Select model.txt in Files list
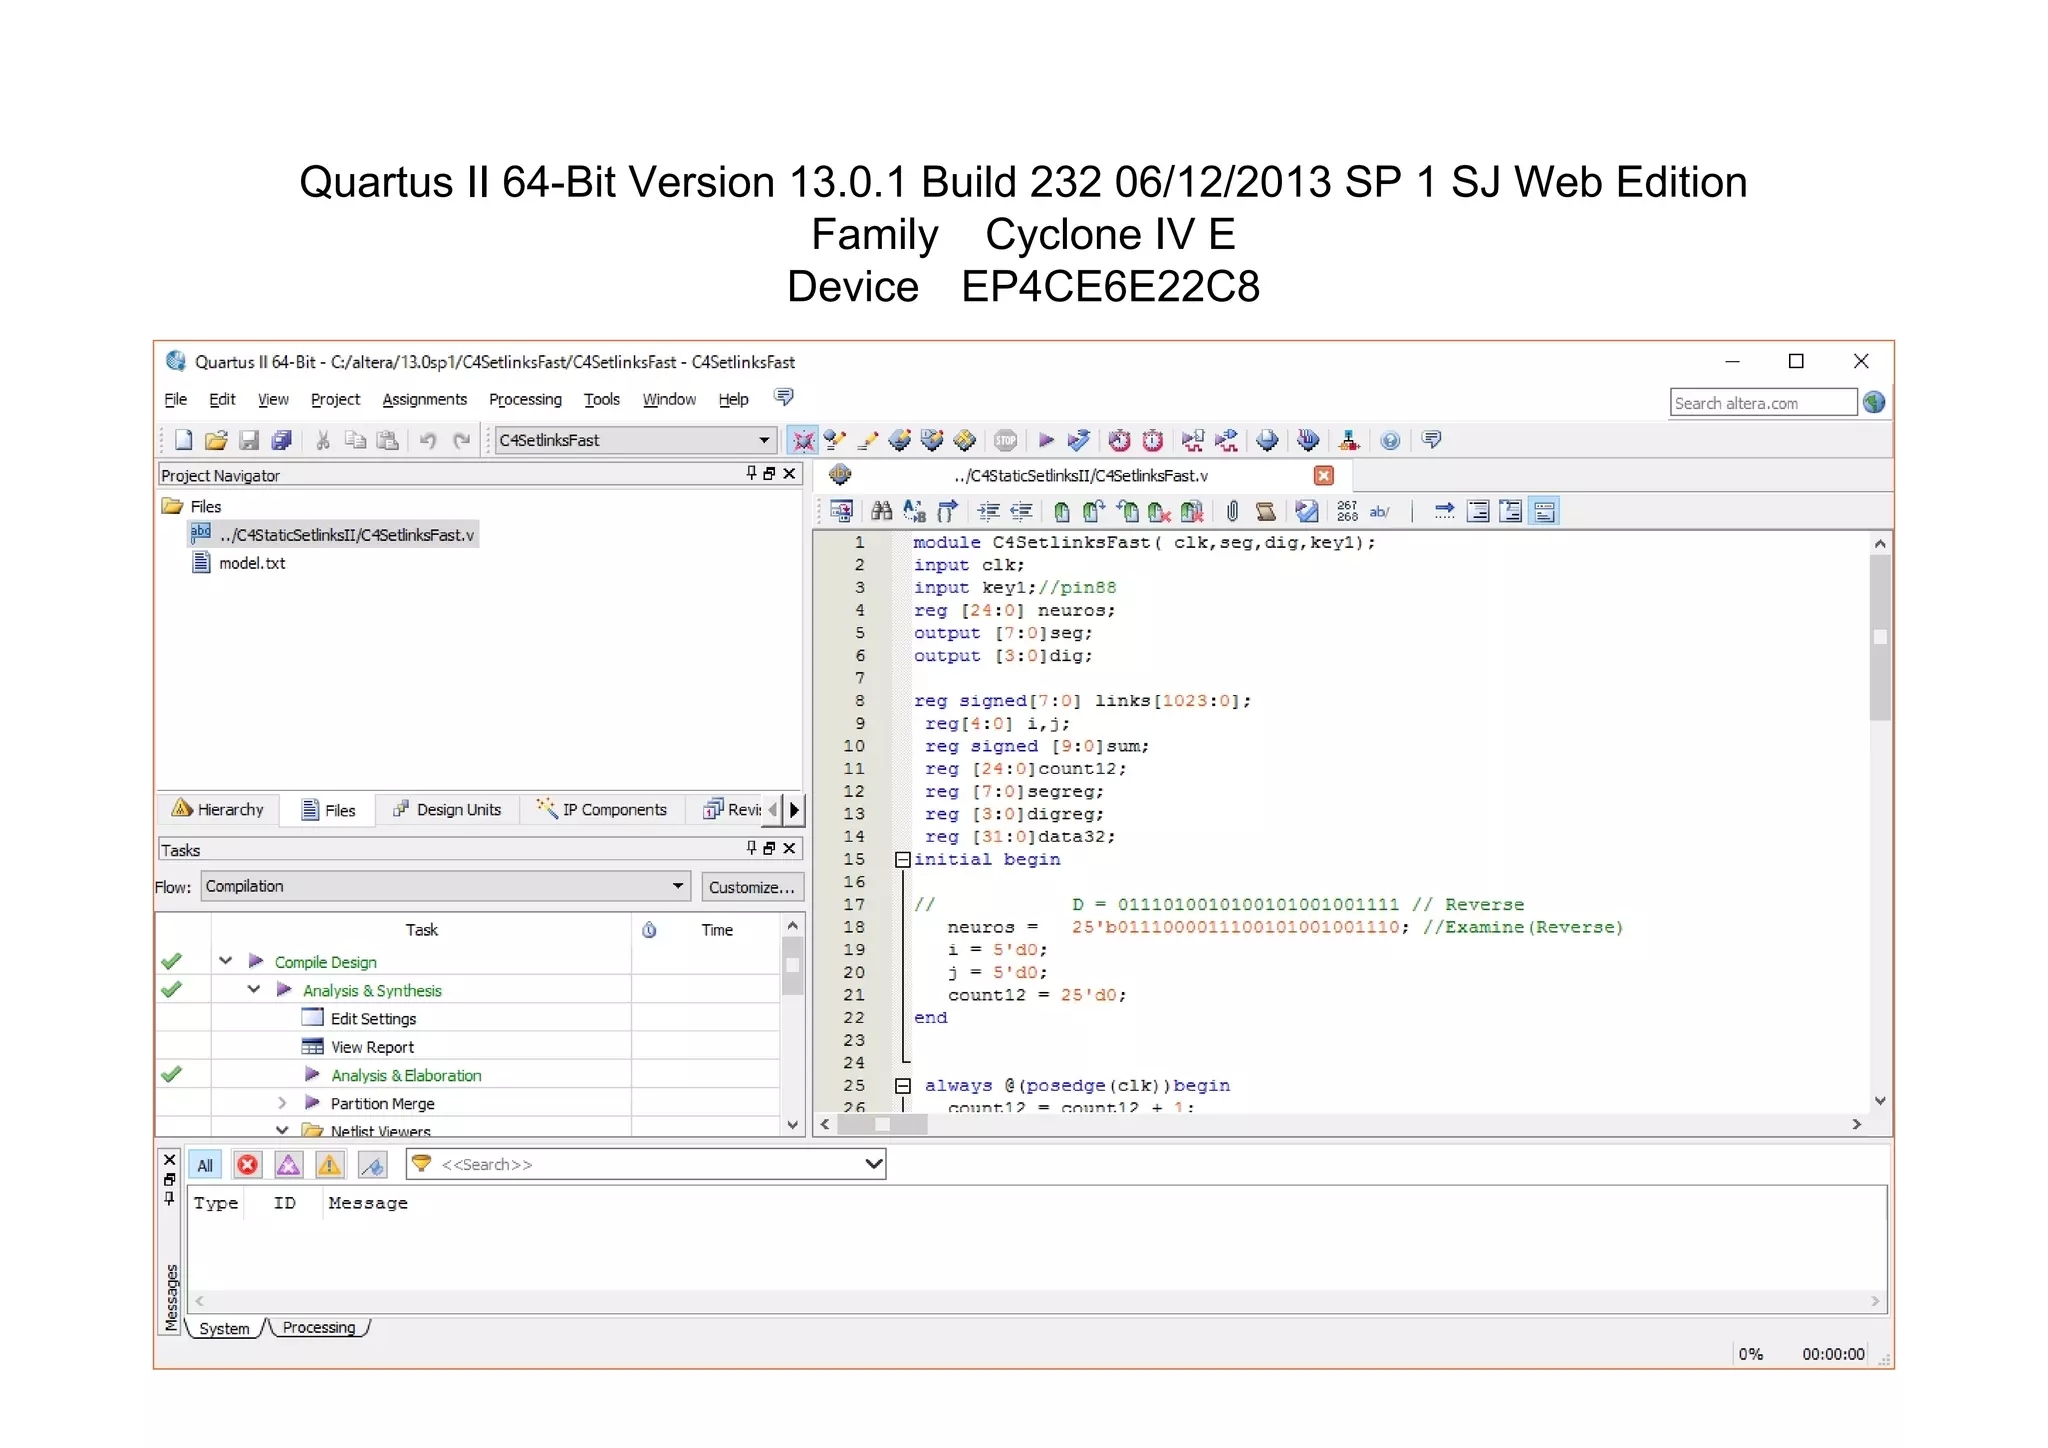Image resolution: width=2048 pixels, height=1448 pixels. [x=252, y=563]
